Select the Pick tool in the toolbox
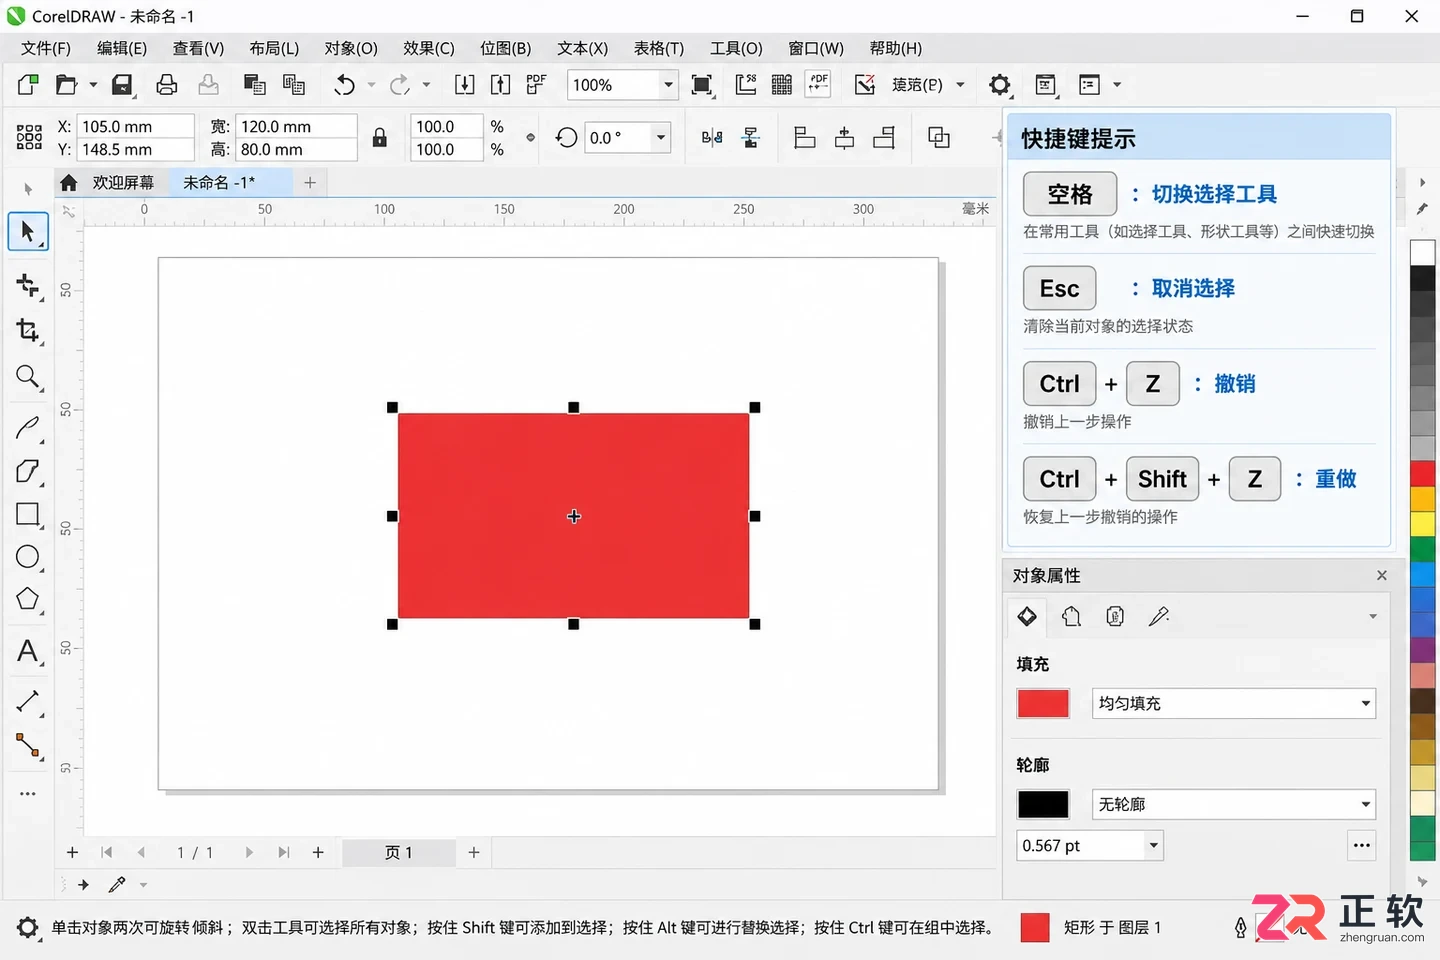The image size is (1440, 960). (28, 232)
